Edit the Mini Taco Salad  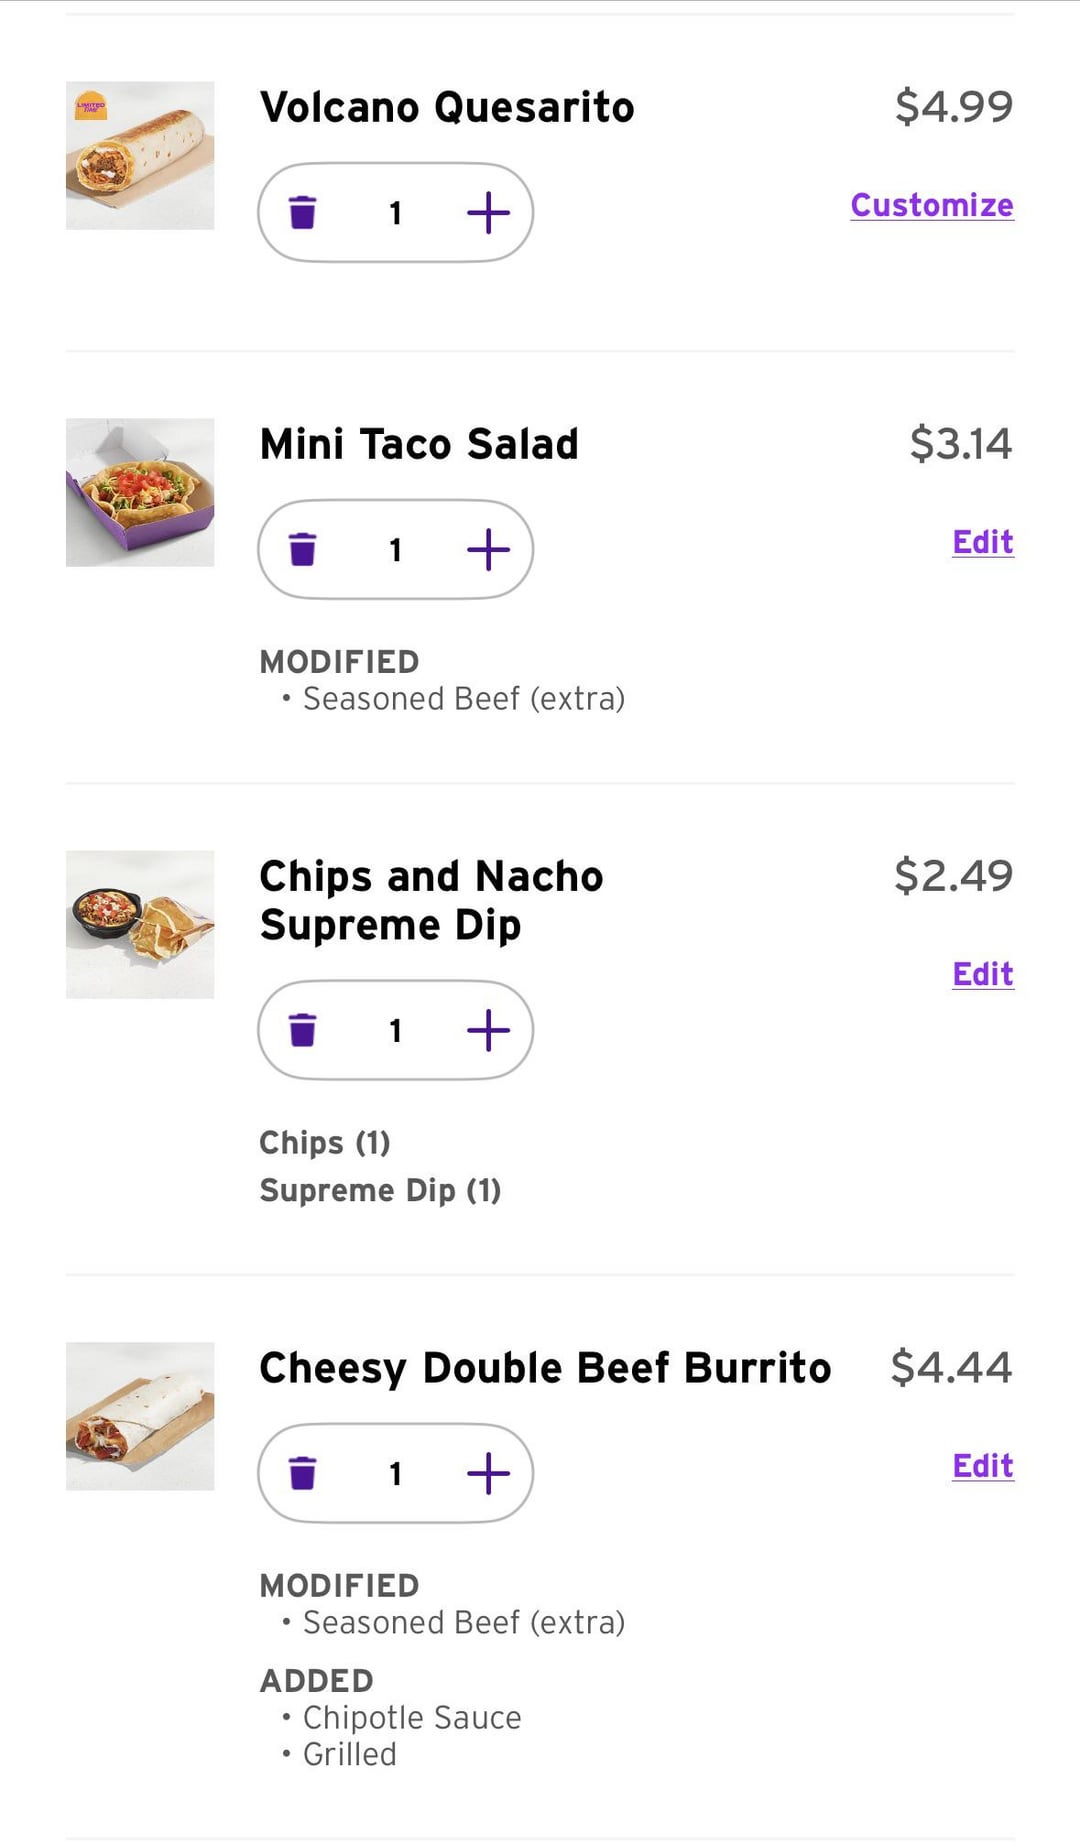click(x=982, y=542)
